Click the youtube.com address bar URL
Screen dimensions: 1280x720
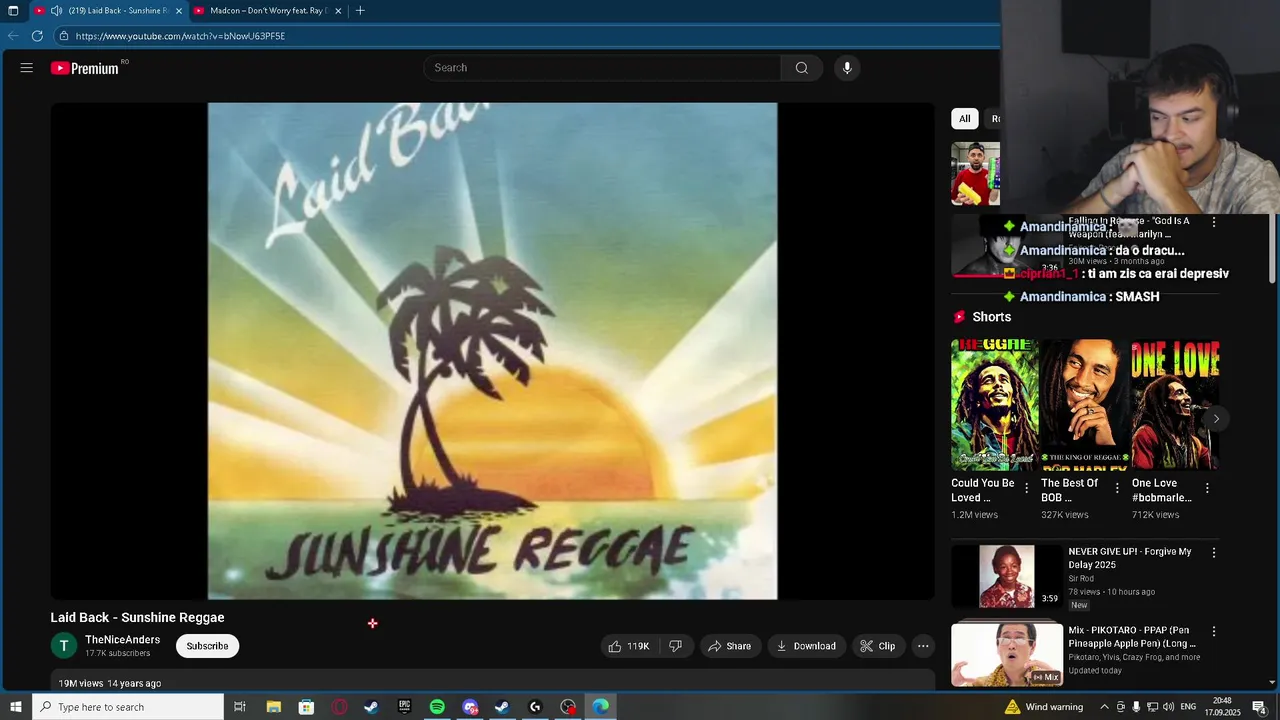(180, 36)
